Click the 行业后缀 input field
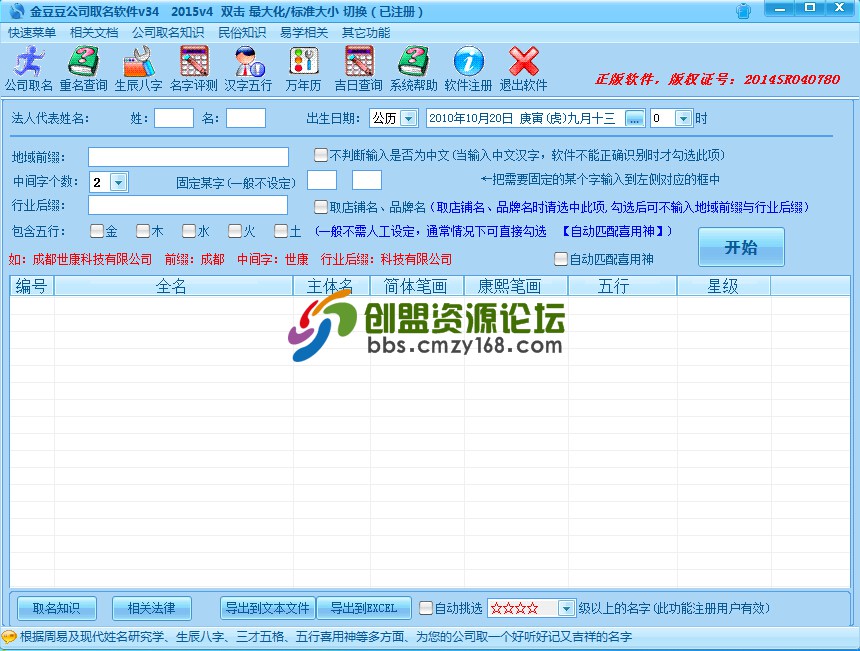860x651 pixels. click(x=188, y=205)
